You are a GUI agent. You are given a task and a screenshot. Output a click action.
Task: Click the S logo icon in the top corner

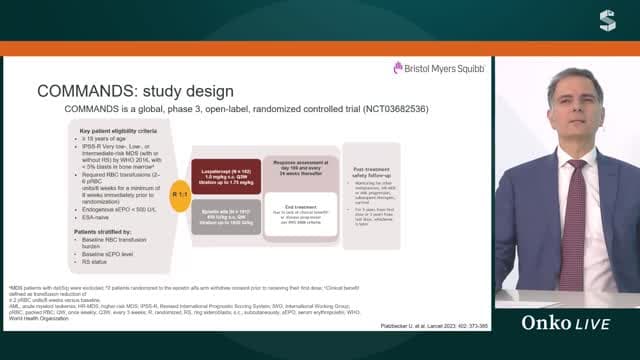pyautogui.click(x=607, y=21)
